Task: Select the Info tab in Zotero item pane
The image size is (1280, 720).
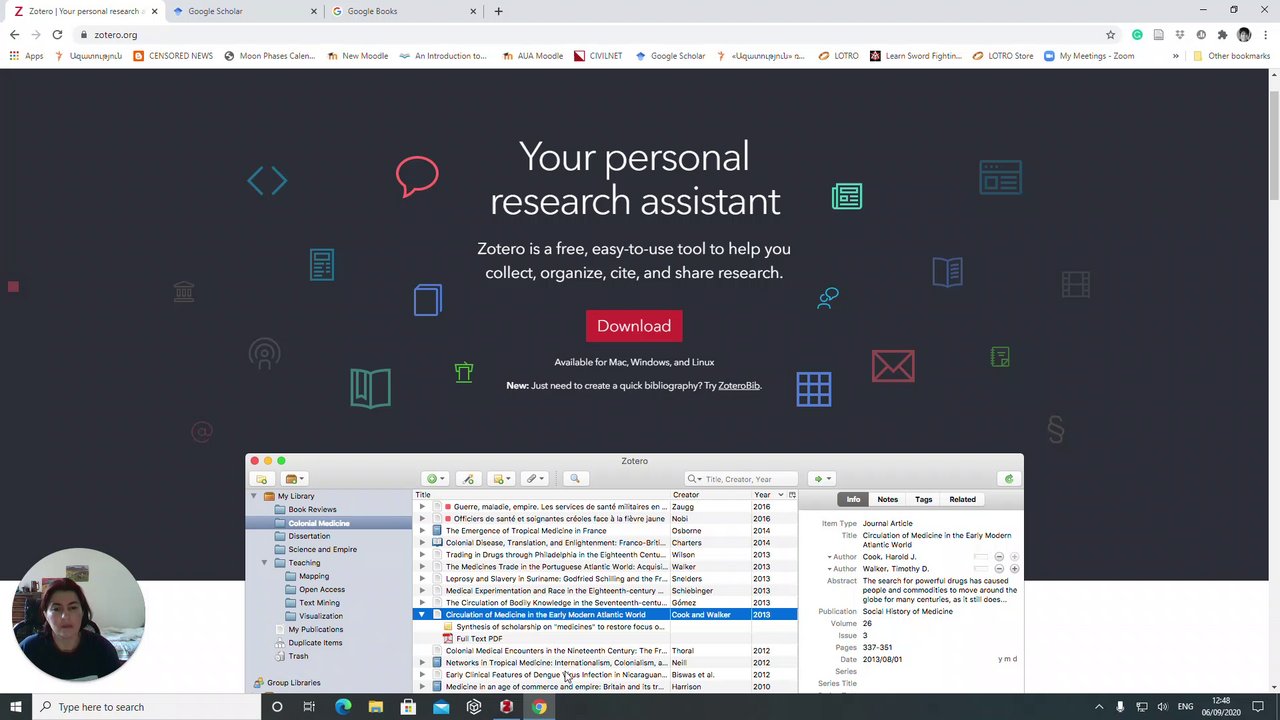Action: coord(853,499)
